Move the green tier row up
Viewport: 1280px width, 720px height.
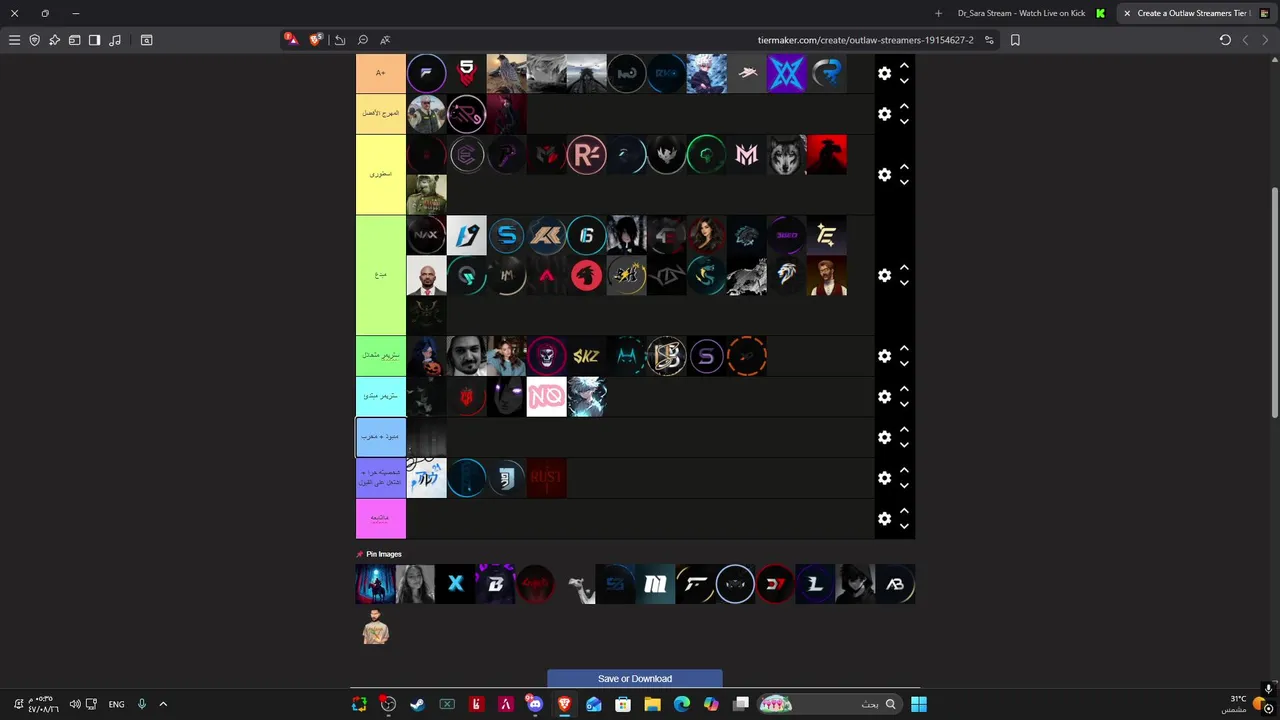point(904,348)
